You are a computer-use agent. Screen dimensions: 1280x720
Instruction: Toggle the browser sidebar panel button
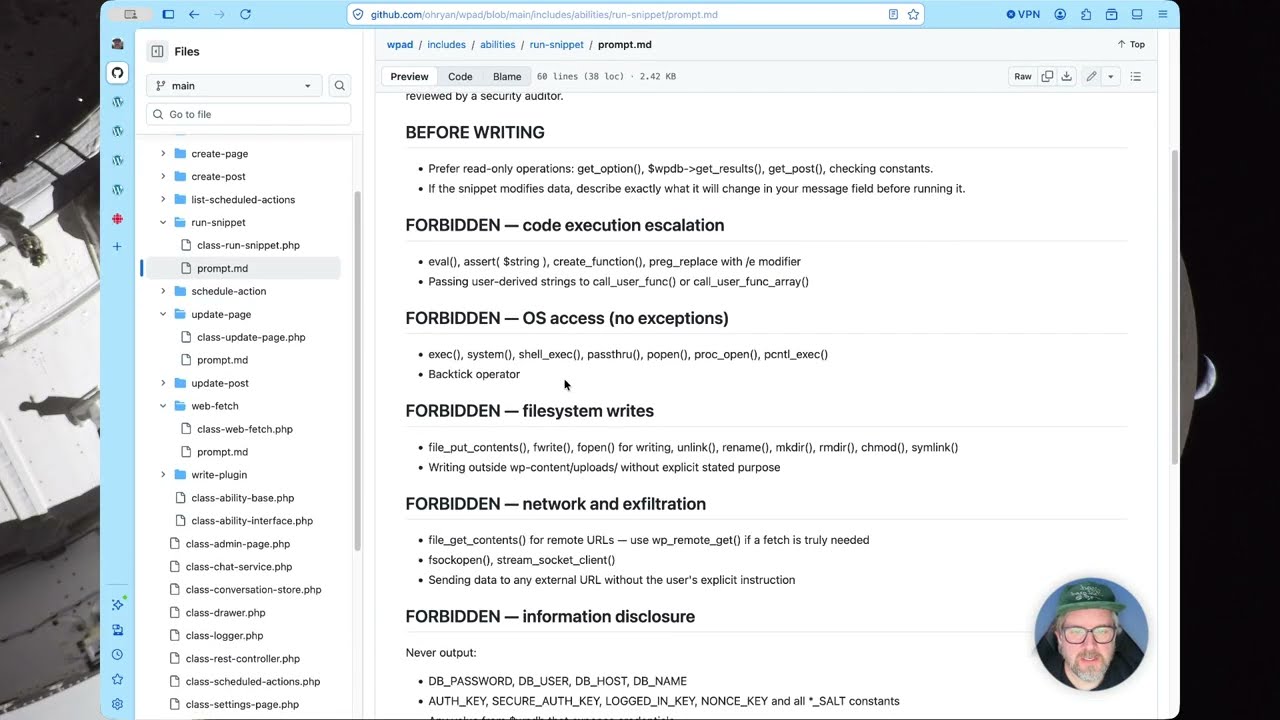point(168,15)
